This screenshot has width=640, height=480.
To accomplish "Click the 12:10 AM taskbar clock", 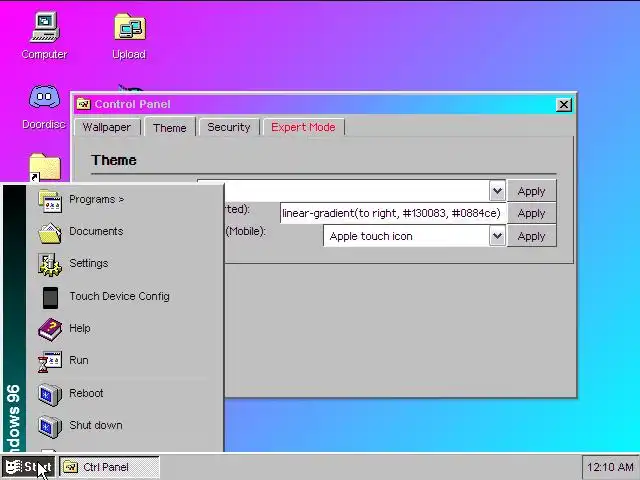I will pyautogui.click(x=610, y=467).
